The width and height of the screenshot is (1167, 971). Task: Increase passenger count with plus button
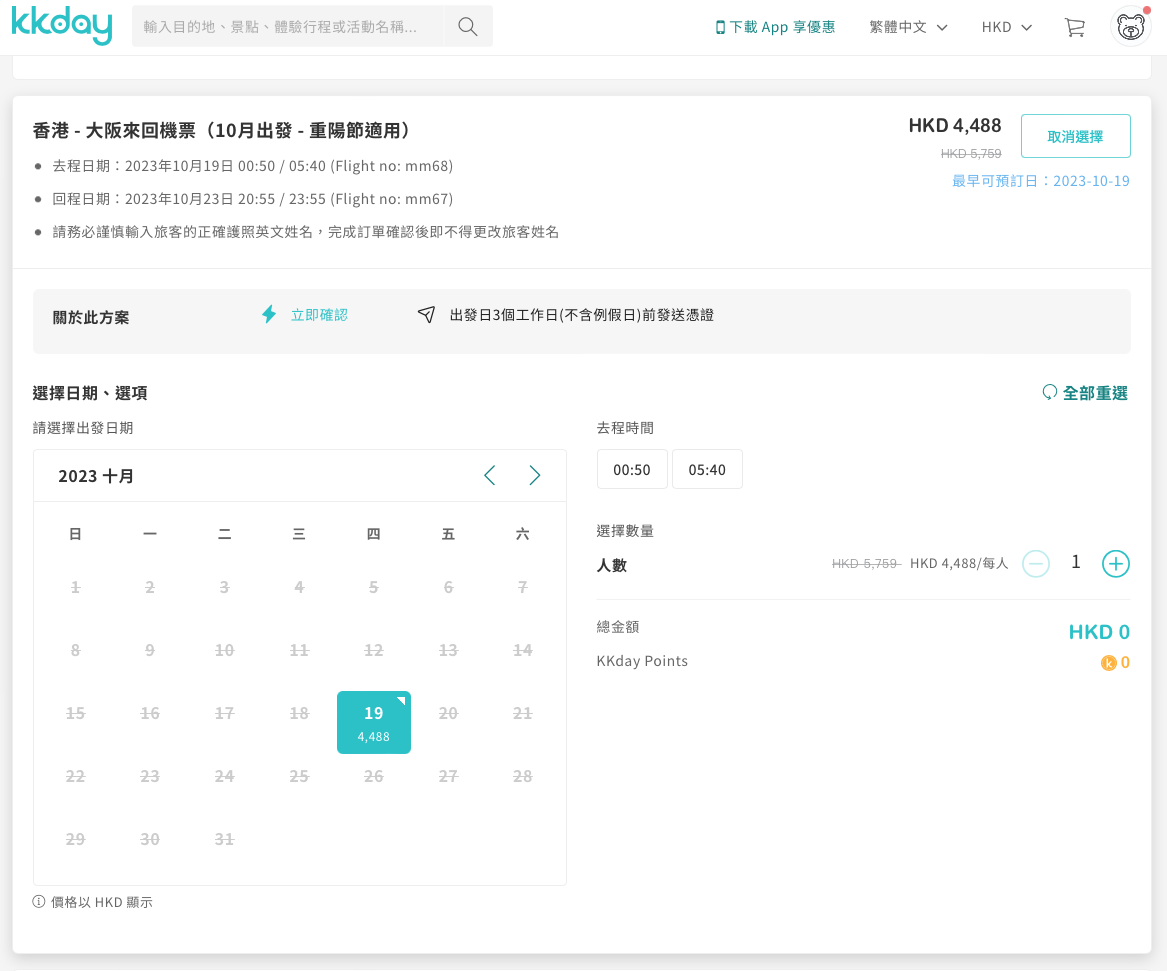(1115, 564)
